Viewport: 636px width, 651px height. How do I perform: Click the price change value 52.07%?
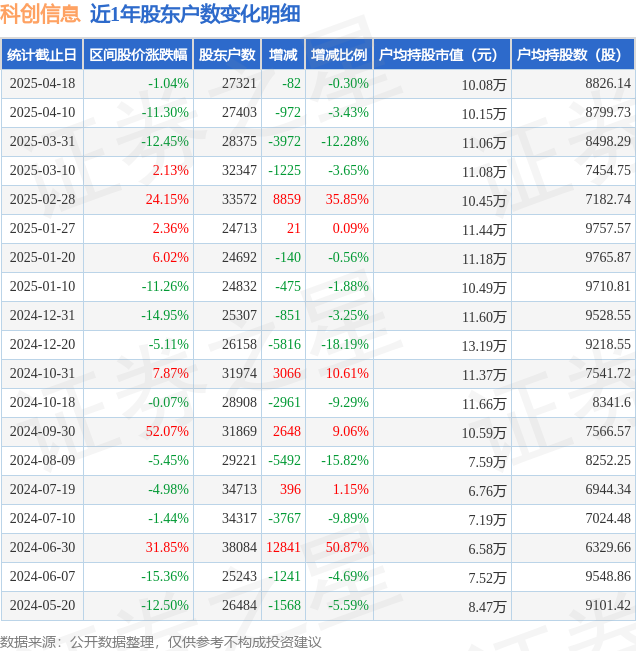(x=167, y=432)
